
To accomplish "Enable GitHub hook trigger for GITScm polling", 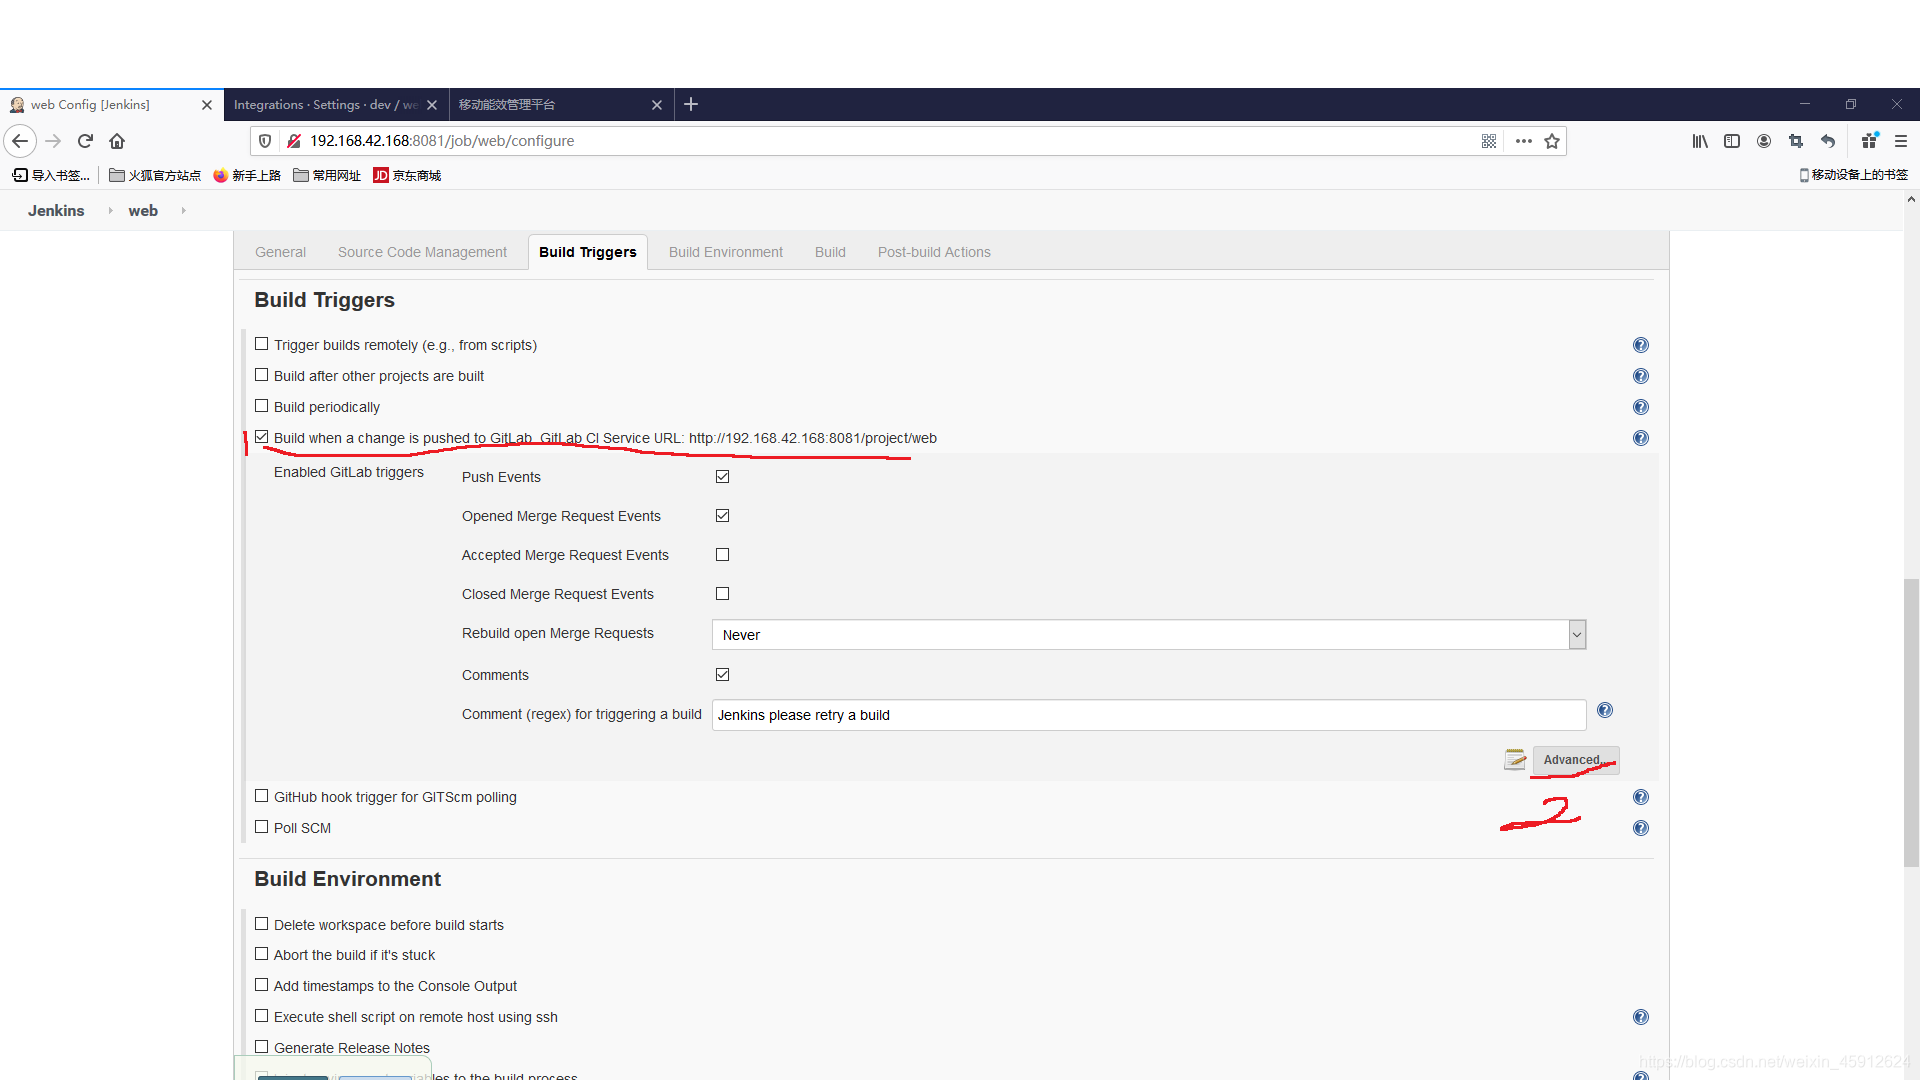I will [262, 796].
